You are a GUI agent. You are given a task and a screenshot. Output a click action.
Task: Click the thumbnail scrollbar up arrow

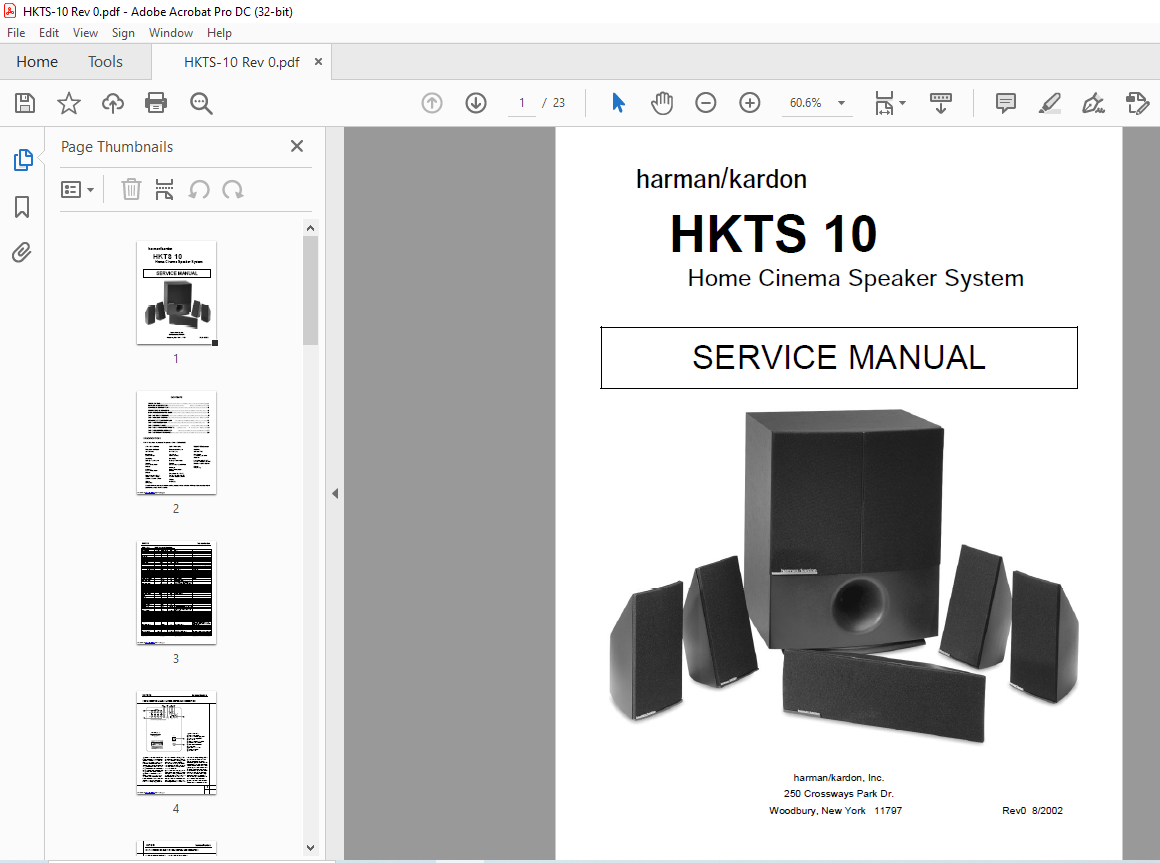(310, 228)
